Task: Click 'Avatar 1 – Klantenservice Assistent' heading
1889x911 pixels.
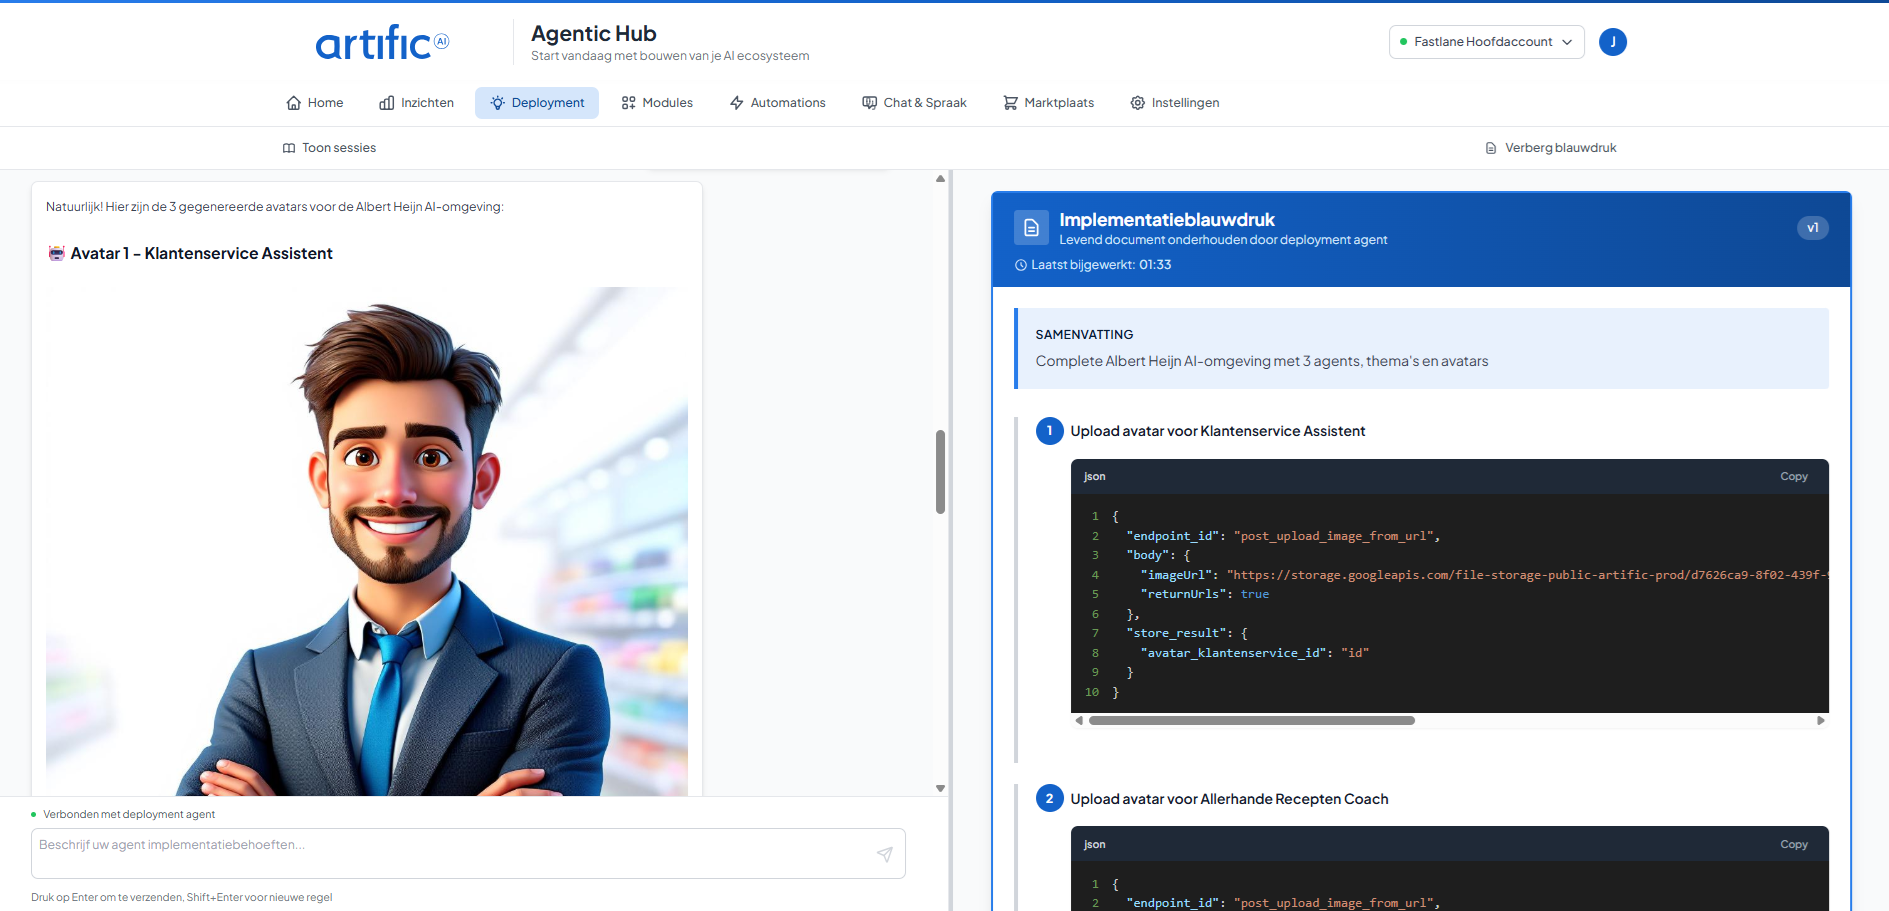Action: (x=201, y=254)
